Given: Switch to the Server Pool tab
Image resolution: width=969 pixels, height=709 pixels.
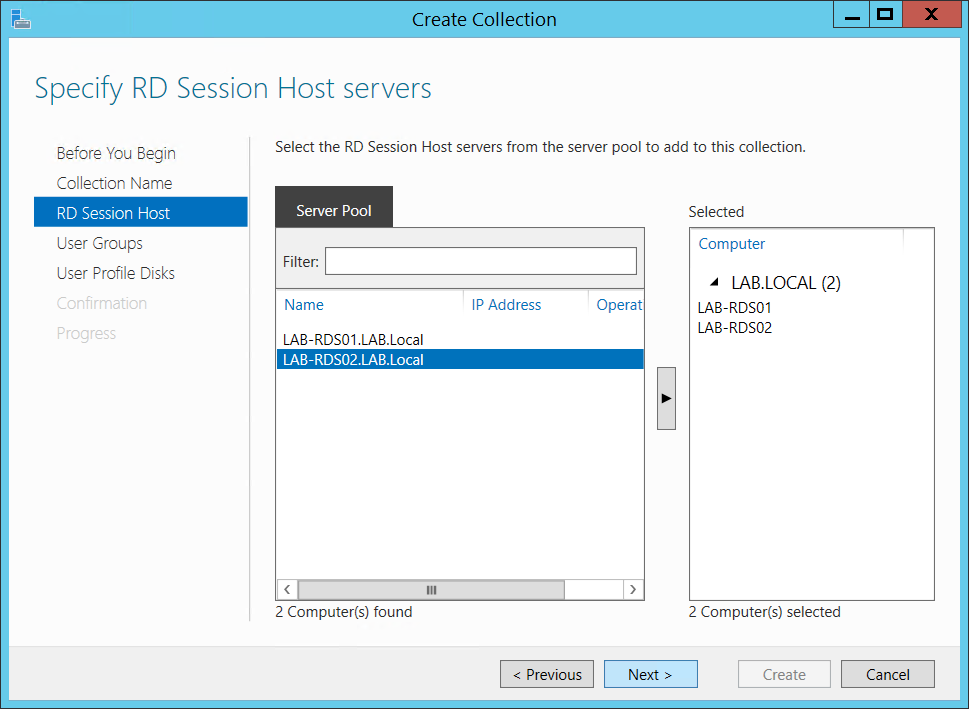Looking at the screenshot, I should point(334,211).
